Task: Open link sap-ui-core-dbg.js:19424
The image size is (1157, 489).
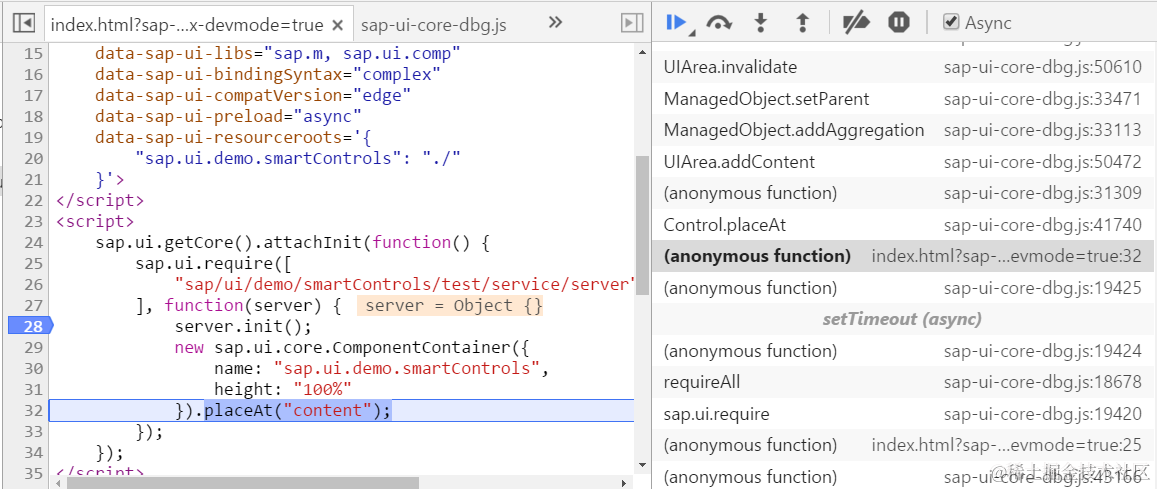Action: point(1043,351)
